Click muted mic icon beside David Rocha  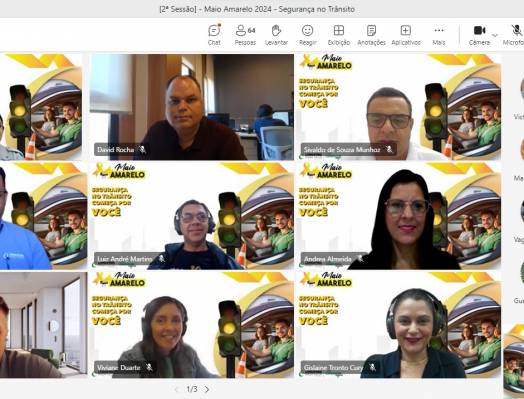[x=142, y=149]
